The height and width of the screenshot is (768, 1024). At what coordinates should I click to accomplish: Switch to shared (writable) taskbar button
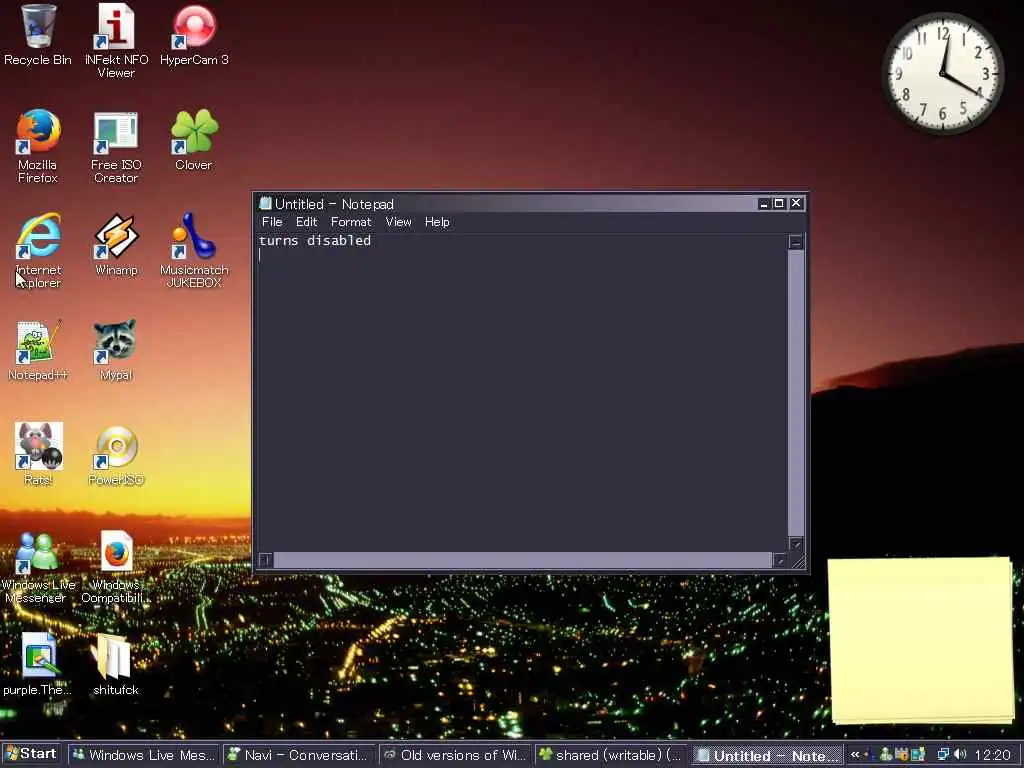[x=611, y=755]
